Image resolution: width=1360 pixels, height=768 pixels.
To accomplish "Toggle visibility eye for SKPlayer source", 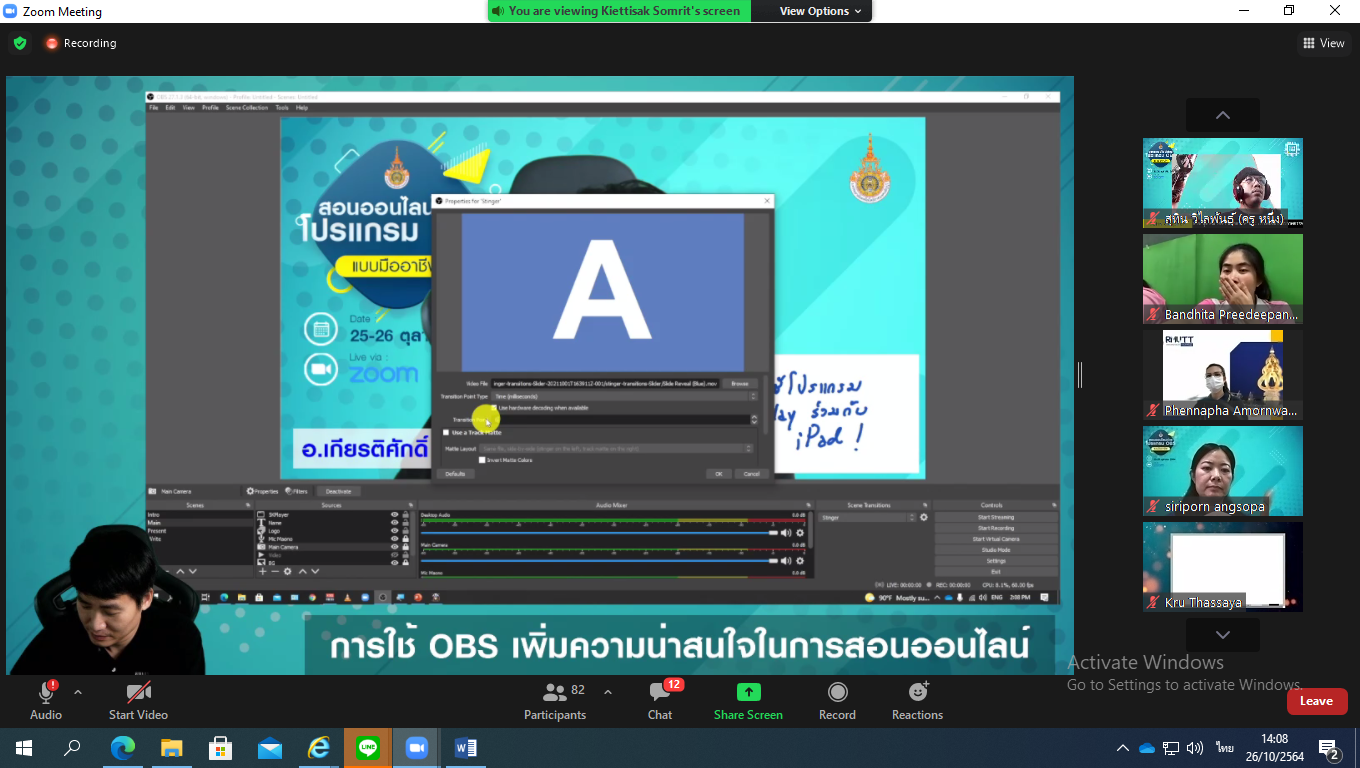I will pos(394,515).
